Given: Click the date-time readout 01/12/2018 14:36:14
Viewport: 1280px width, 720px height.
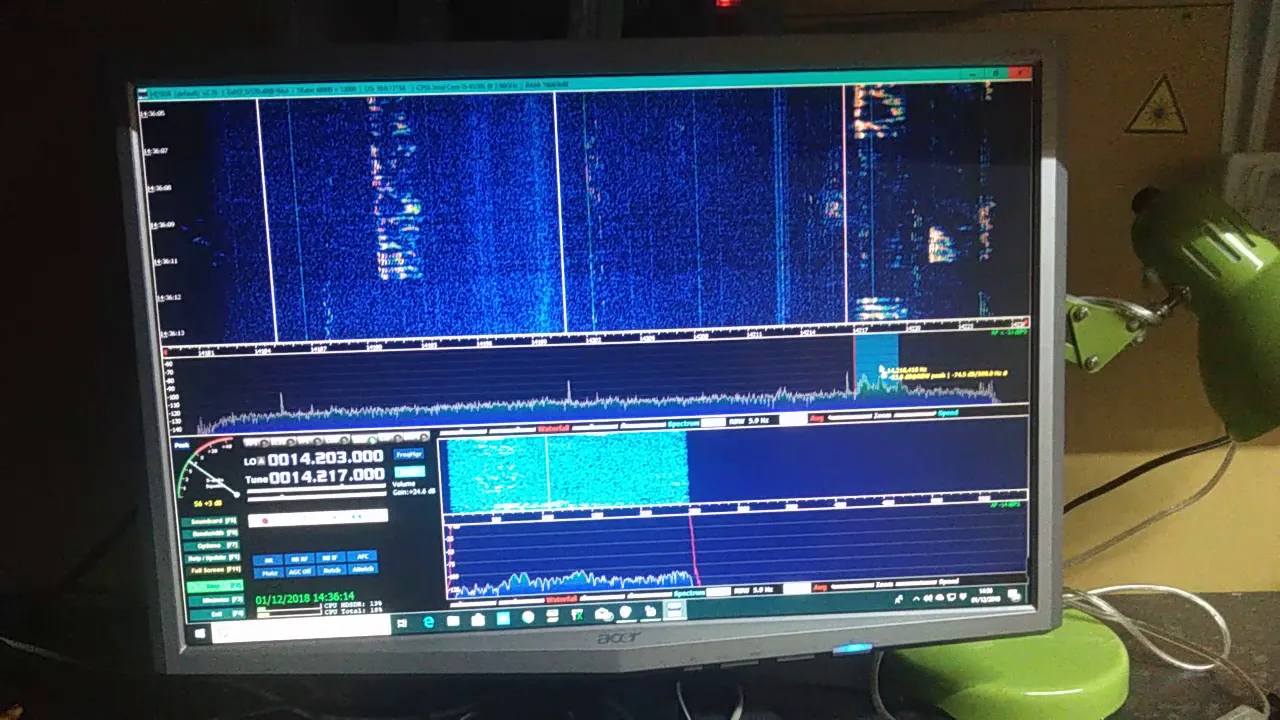Looking at the screenshot, I should point(305,598).
